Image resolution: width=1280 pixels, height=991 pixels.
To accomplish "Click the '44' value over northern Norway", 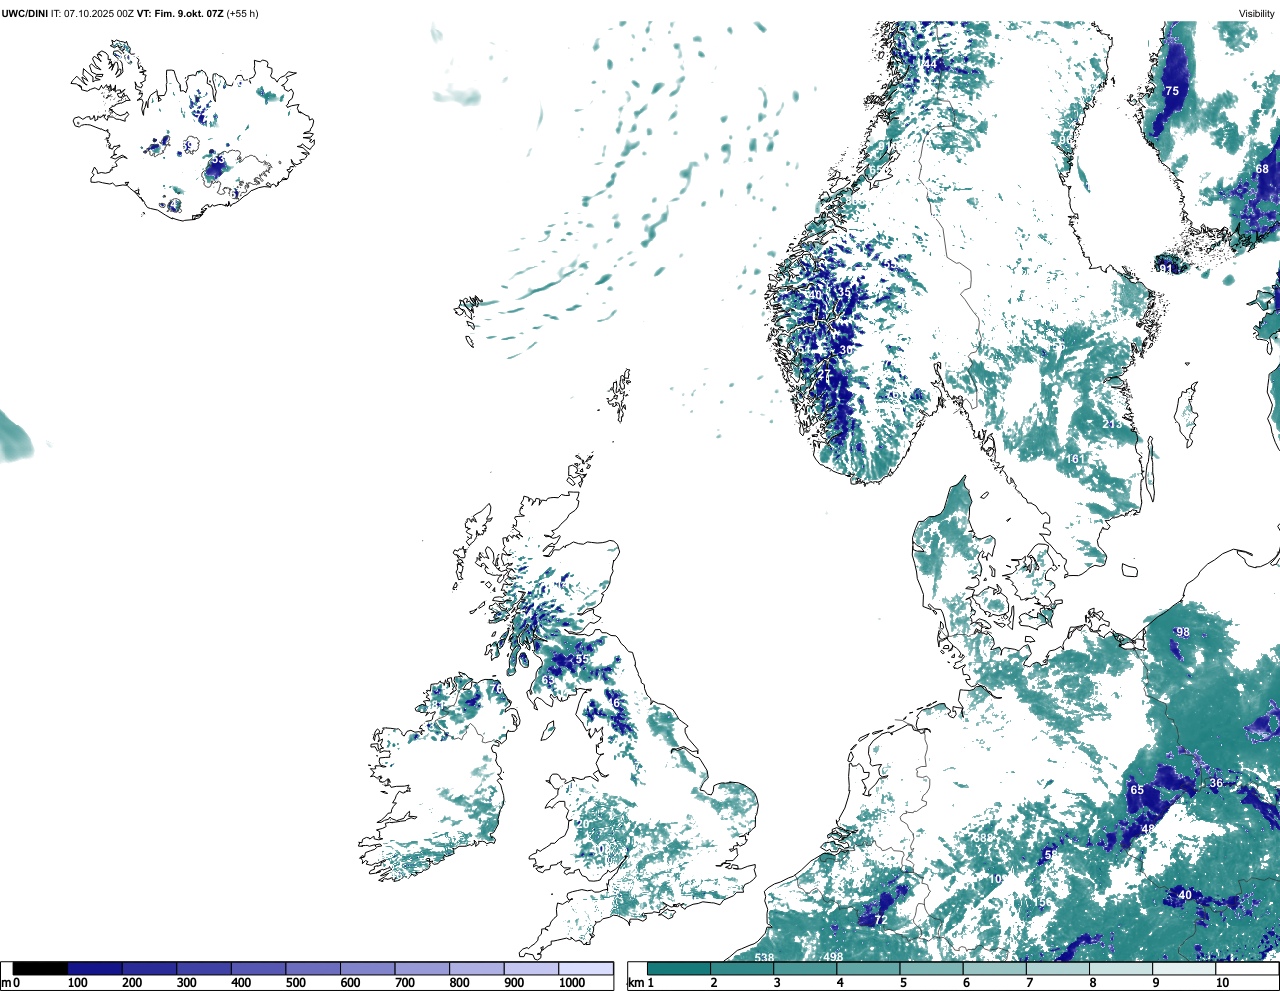I will (x=931, y=64).
